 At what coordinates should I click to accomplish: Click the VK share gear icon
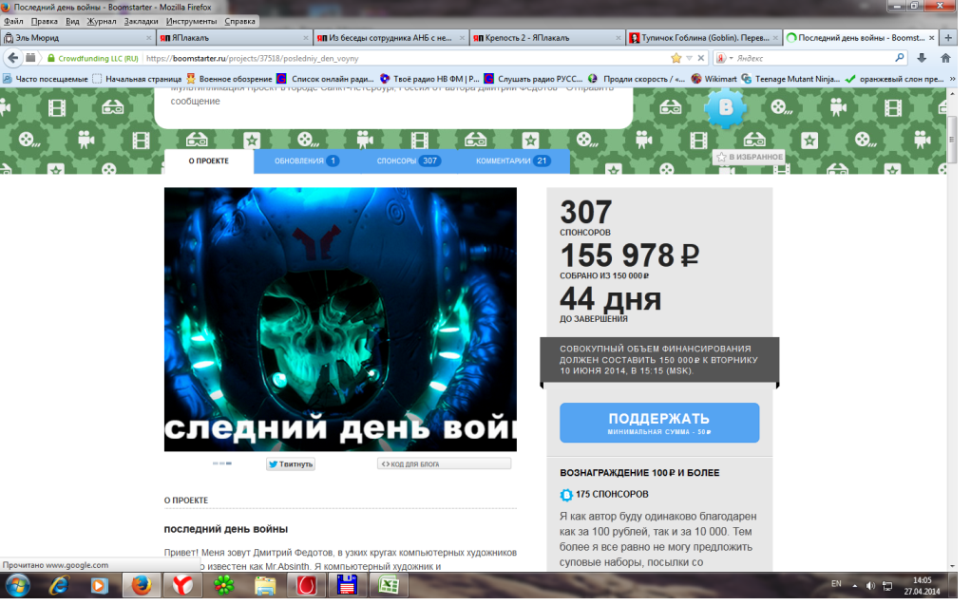725,108
